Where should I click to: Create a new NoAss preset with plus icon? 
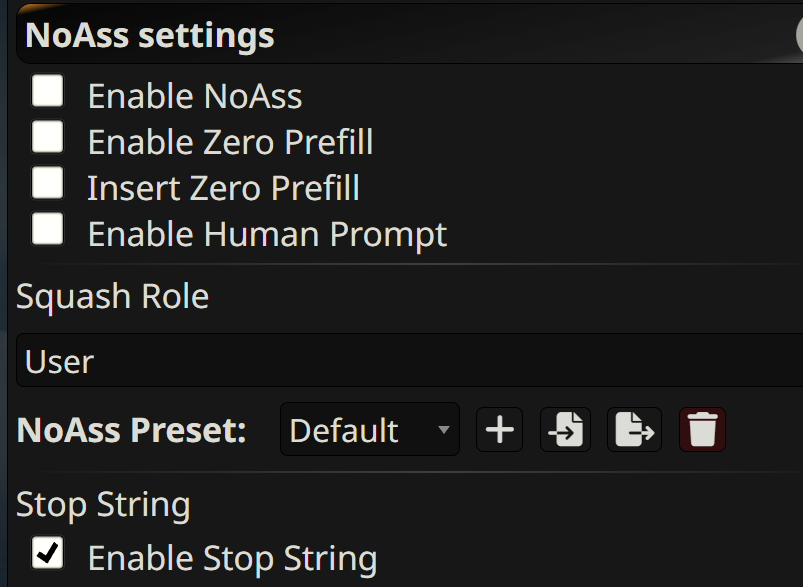[499, 430]
